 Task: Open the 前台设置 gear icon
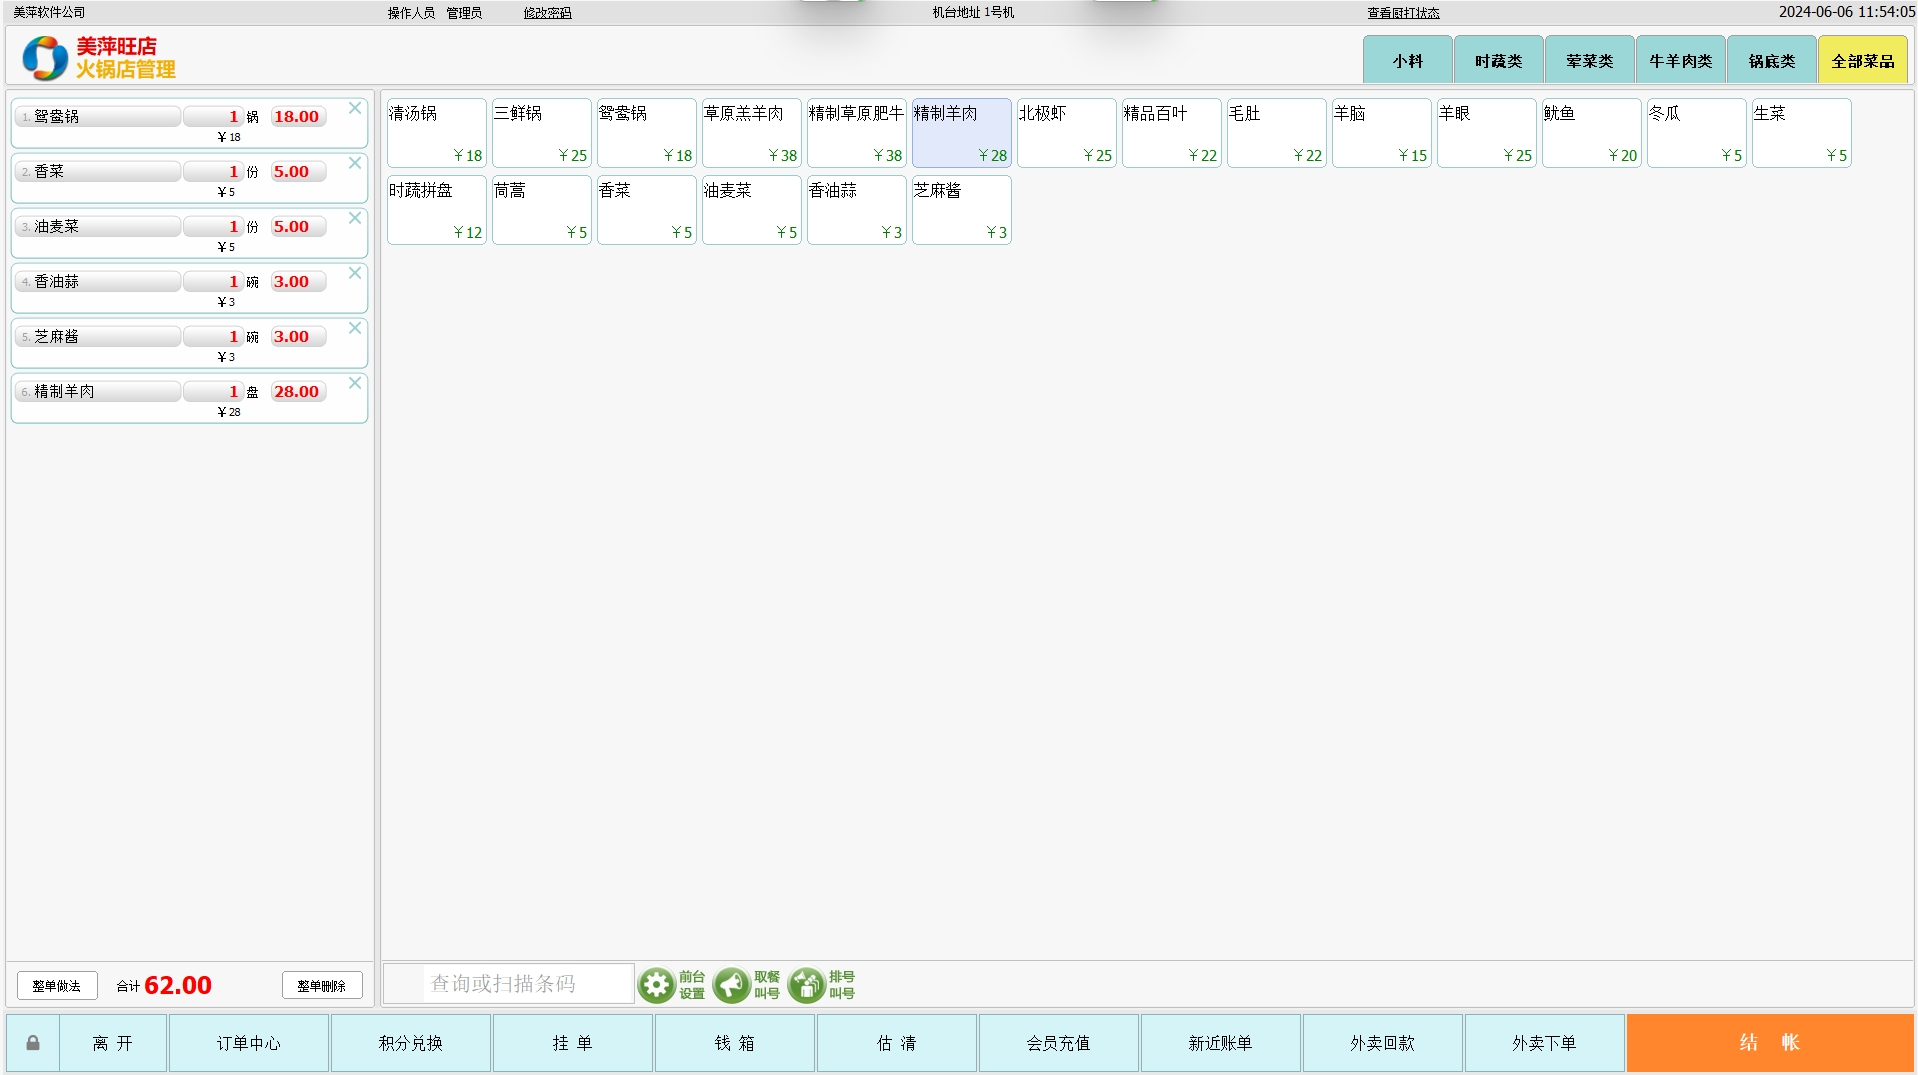(x=657, y=985)
